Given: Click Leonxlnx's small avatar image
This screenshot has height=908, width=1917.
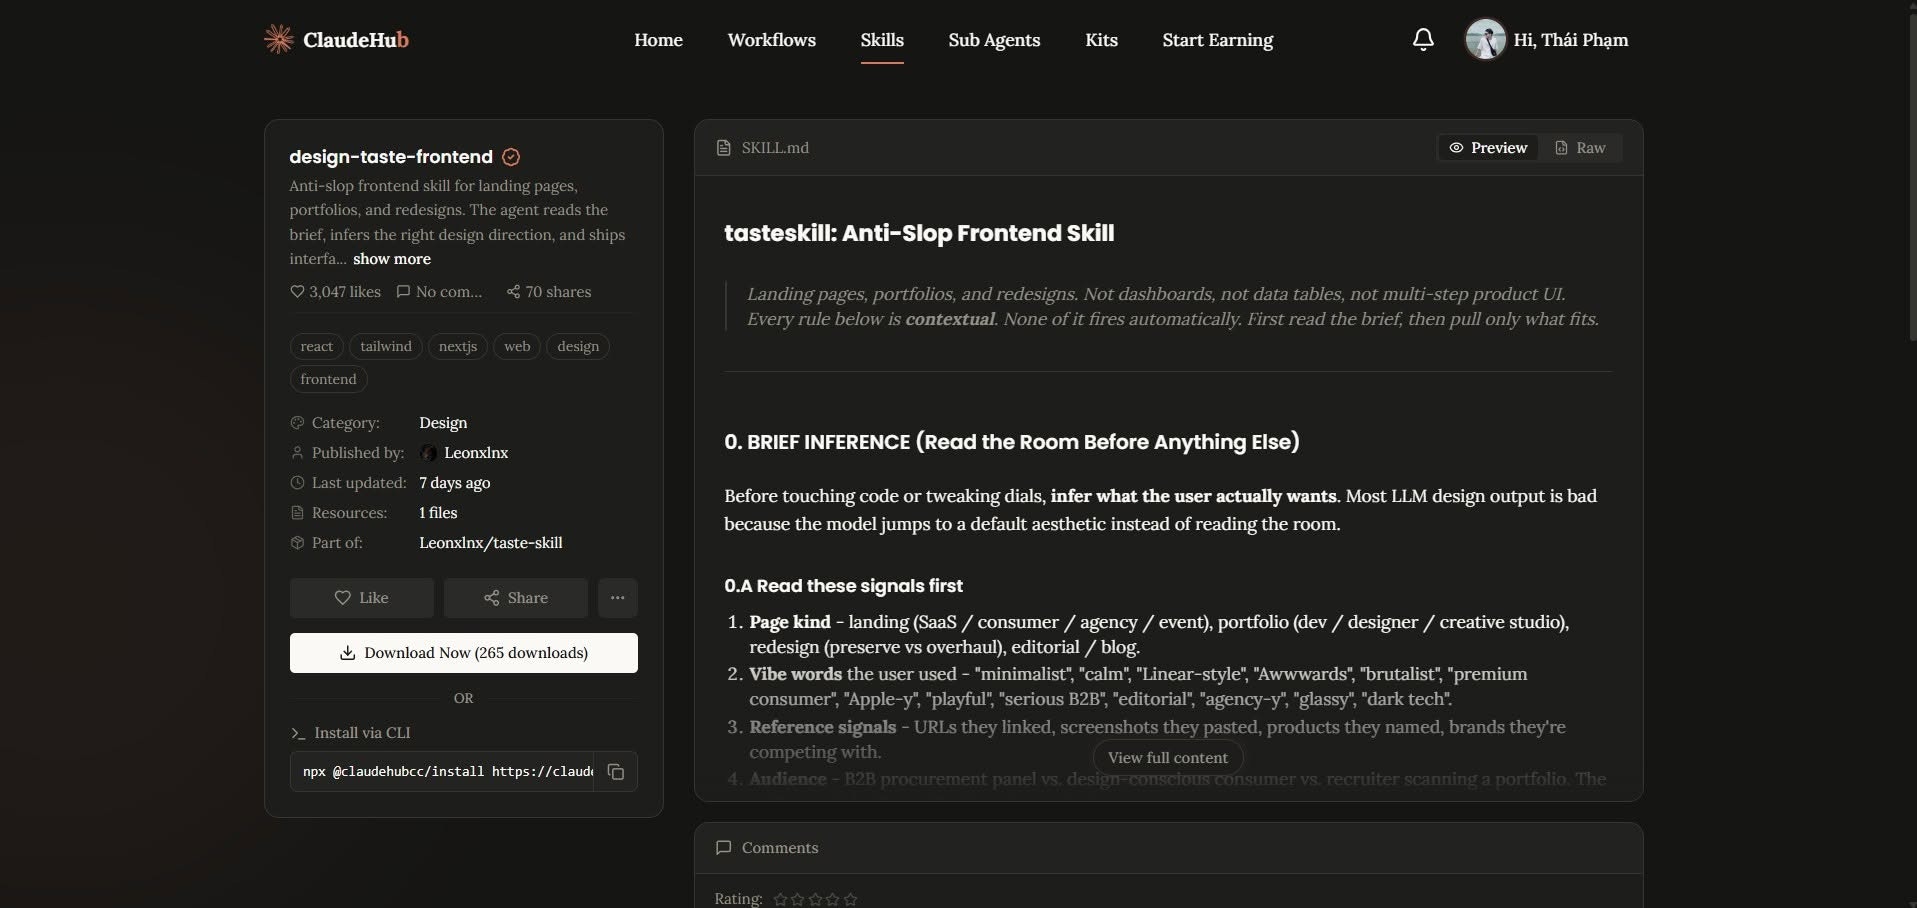Looking at the screenshot, I should (429, 453).
